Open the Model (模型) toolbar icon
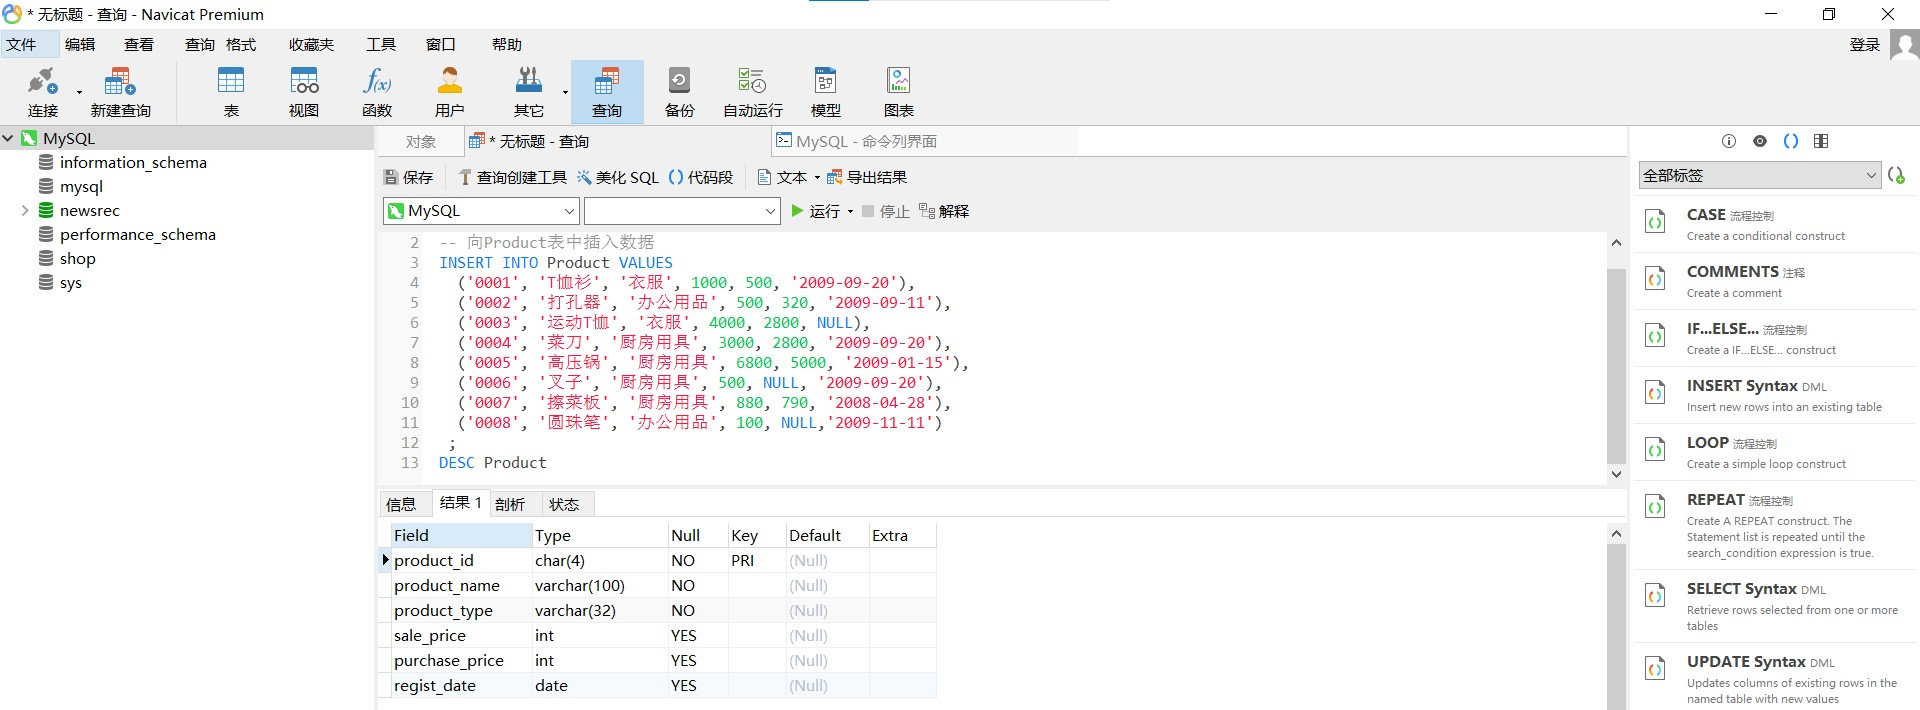 click(x=825, y=92)
